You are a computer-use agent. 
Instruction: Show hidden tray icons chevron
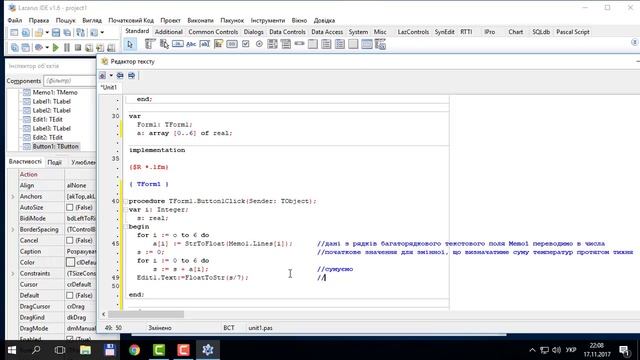point(532,350)
